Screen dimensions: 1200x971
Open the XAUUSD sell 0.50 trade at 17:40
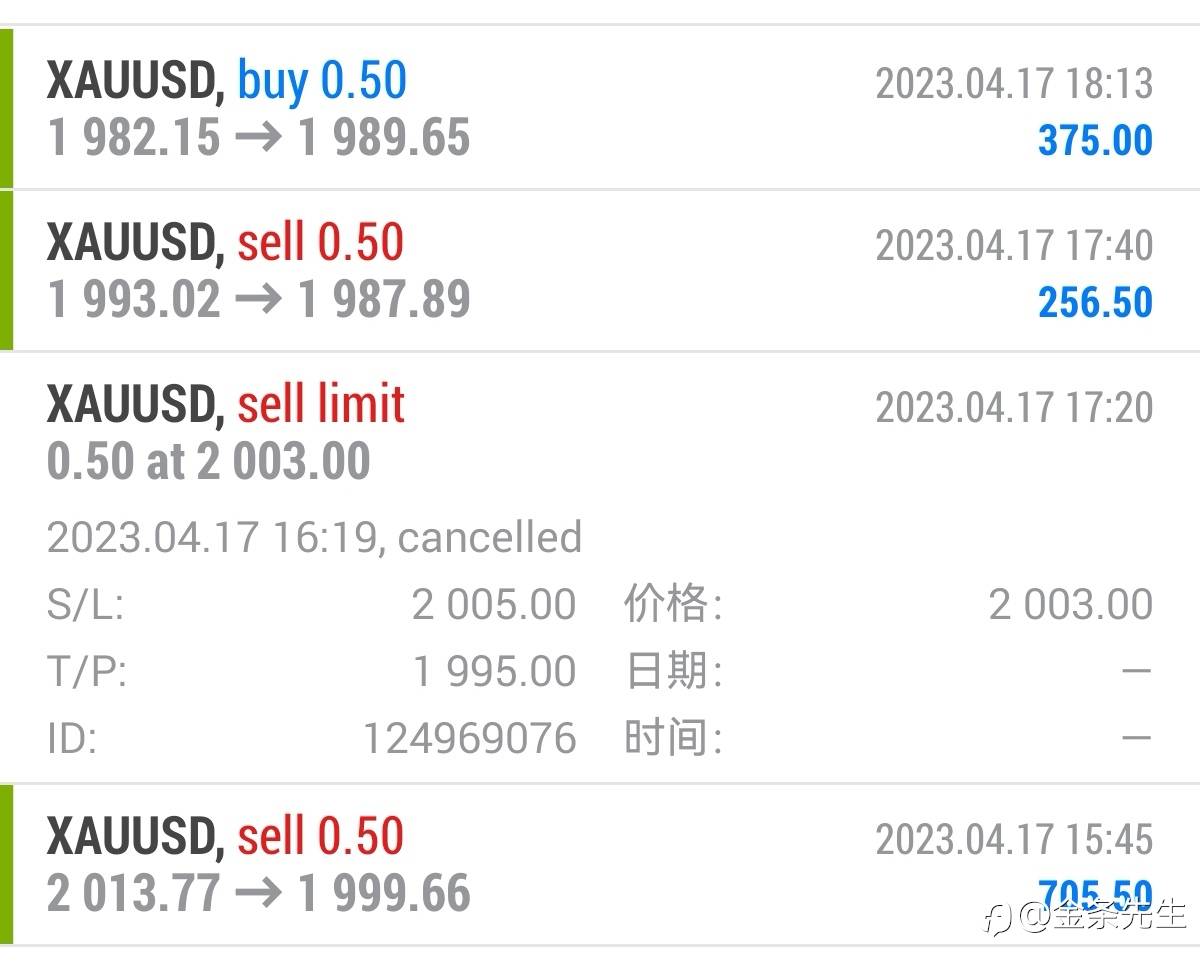(x=600, y=270)
